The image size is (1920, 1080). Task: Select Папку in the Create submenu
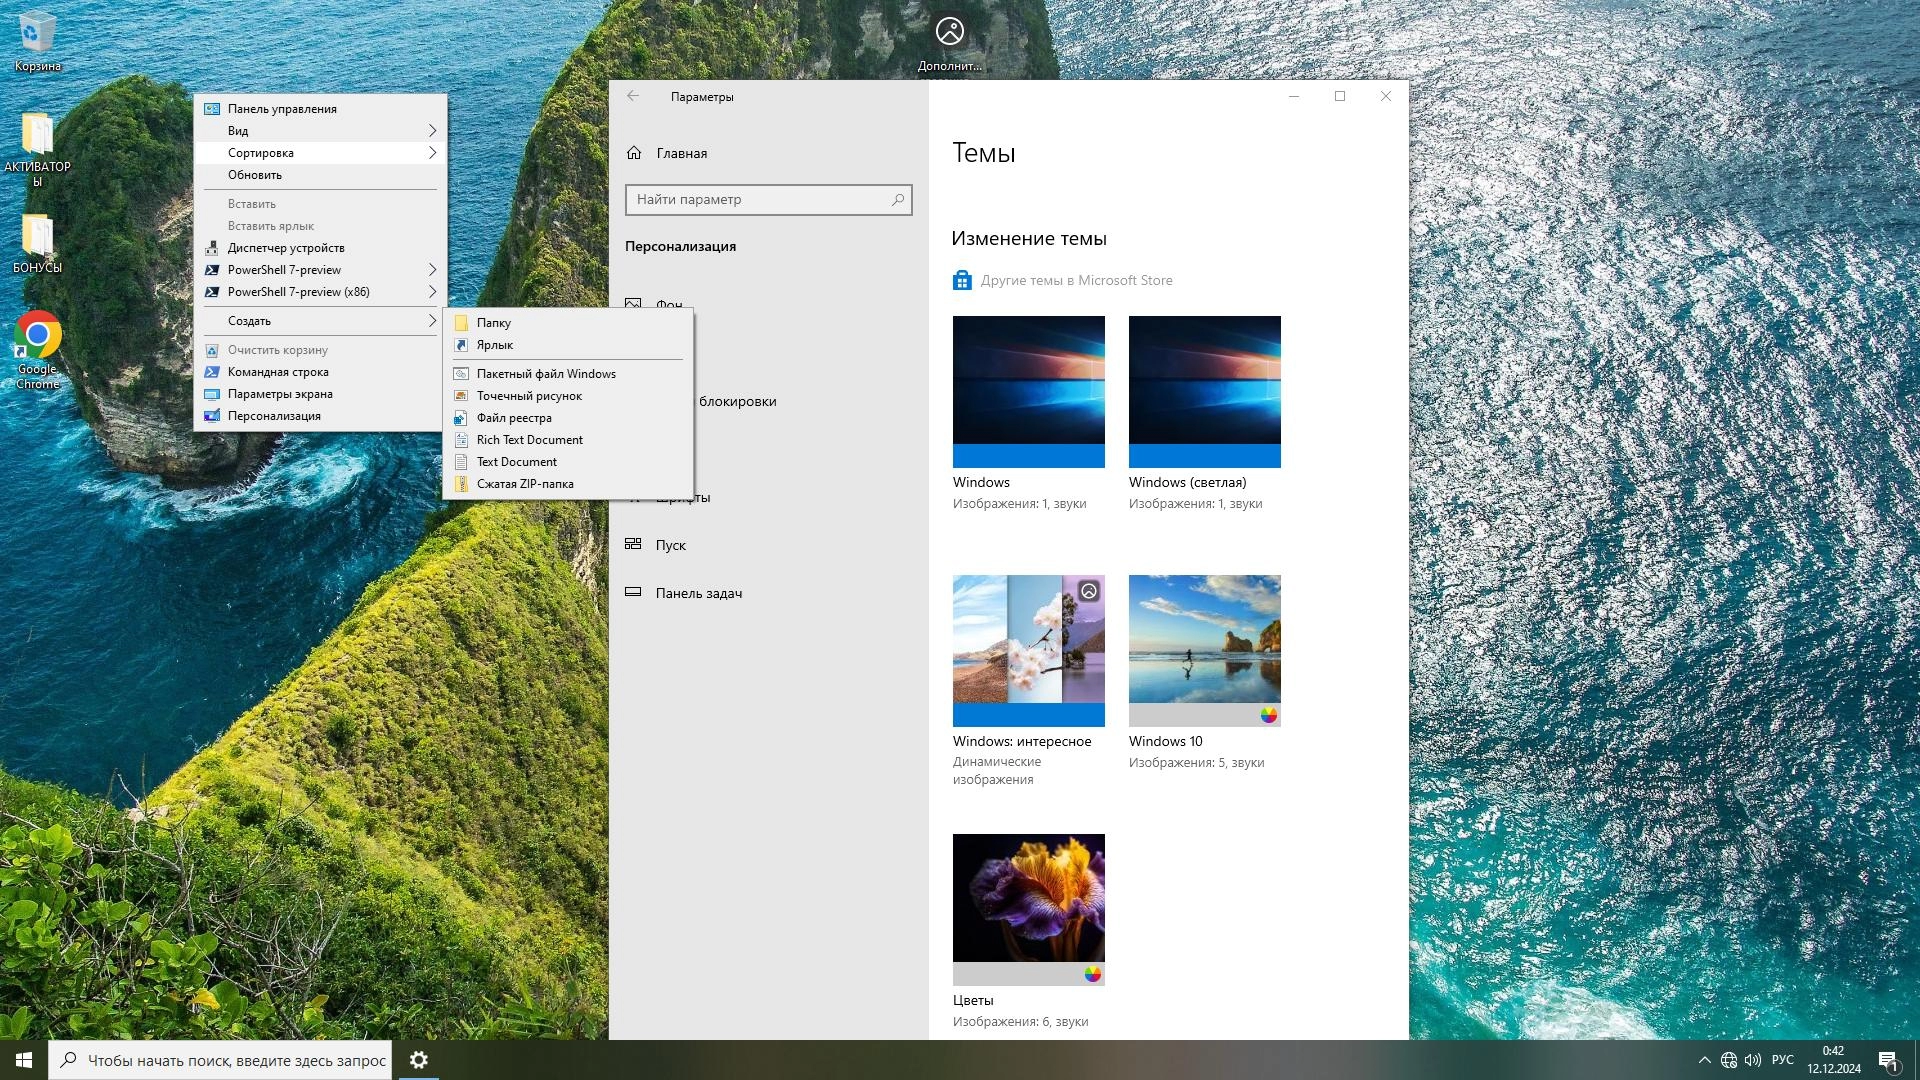494,323
